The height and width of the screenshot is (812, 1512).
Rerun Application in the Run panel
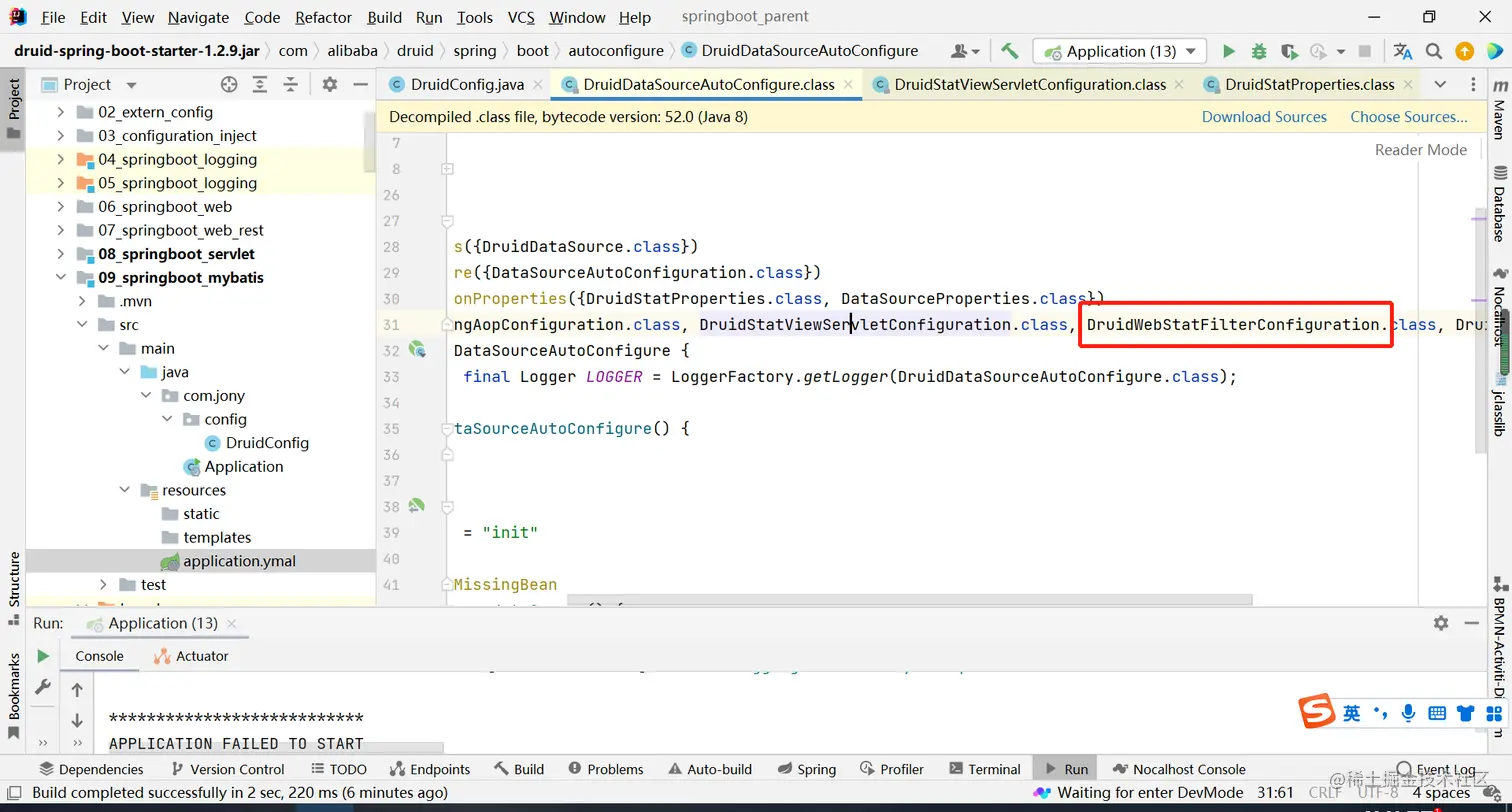click(43, 656)
